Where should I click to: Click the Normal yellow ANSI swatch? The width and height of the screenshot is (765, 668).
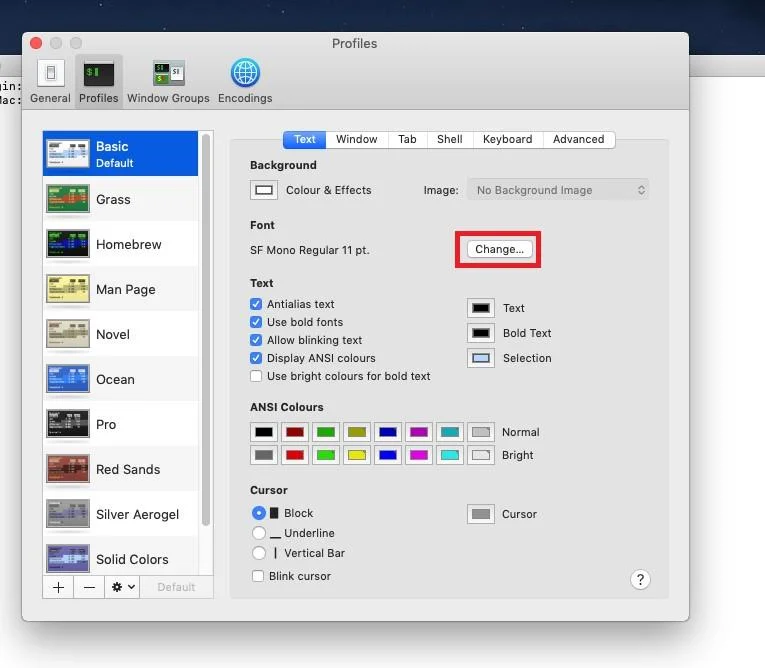(x=357, y=432)
